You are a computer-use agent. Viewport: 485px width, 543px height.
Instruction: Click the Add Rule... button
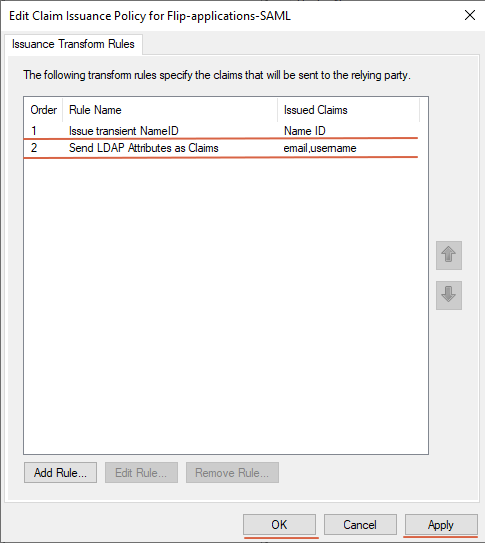click(60, 472)
